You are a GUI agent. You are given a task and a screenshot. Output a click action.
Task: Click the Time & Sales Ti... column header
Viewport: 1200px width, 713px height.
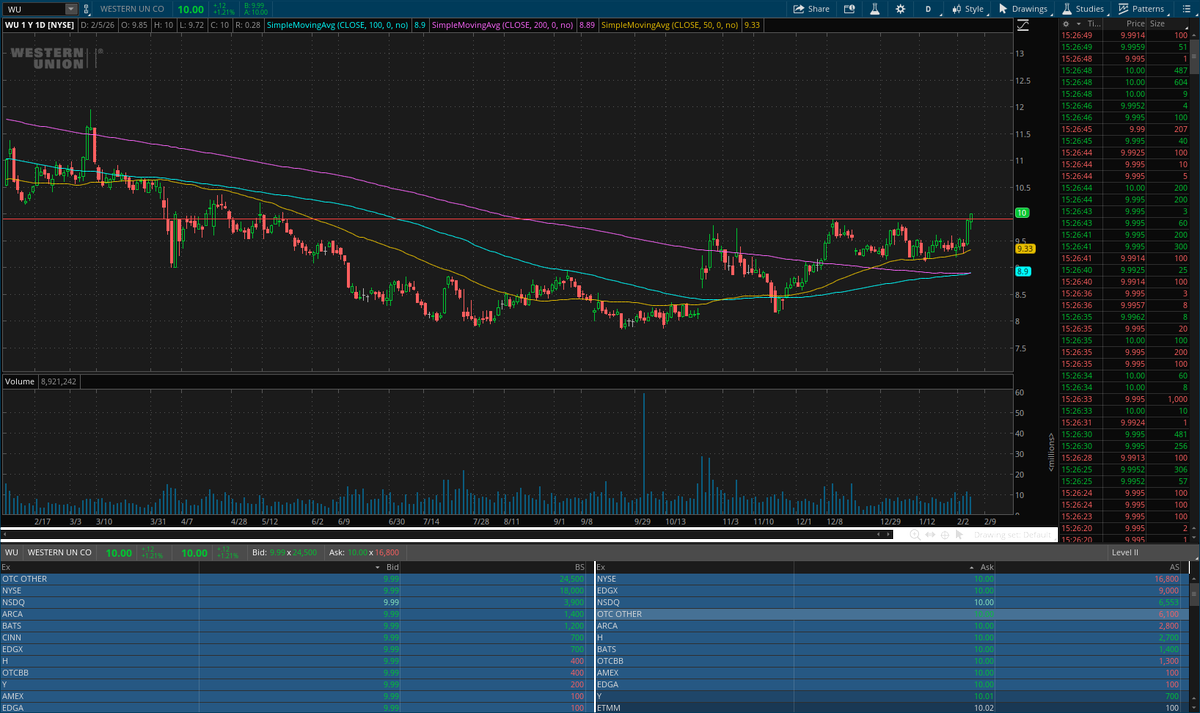coord(1093,22)
